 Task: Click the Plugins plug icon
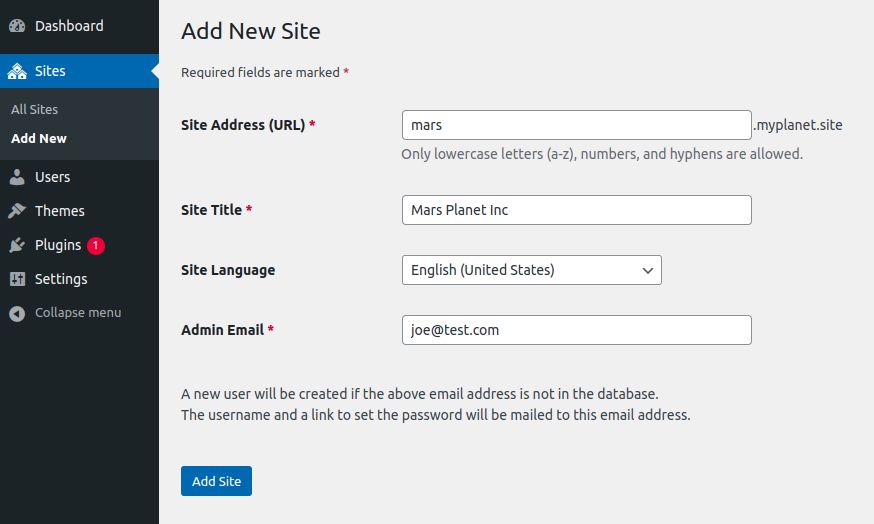click(17, 245)
